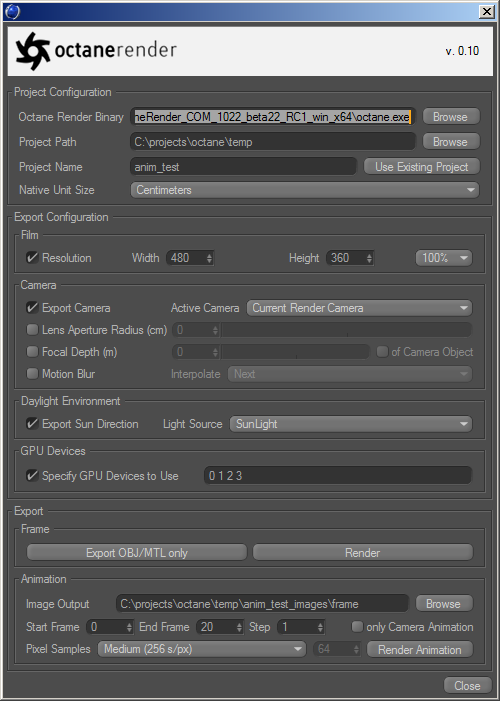Toggle the Export Sun Direction checkbox
This screenshot has height=701, width=500.
coord(32,423)
